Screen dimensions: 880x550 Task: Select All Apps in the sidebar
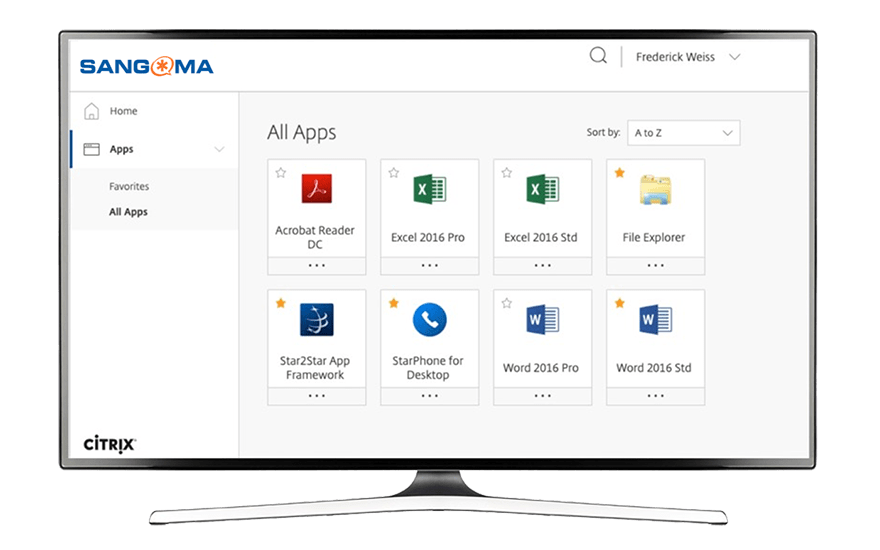[128, 212]
